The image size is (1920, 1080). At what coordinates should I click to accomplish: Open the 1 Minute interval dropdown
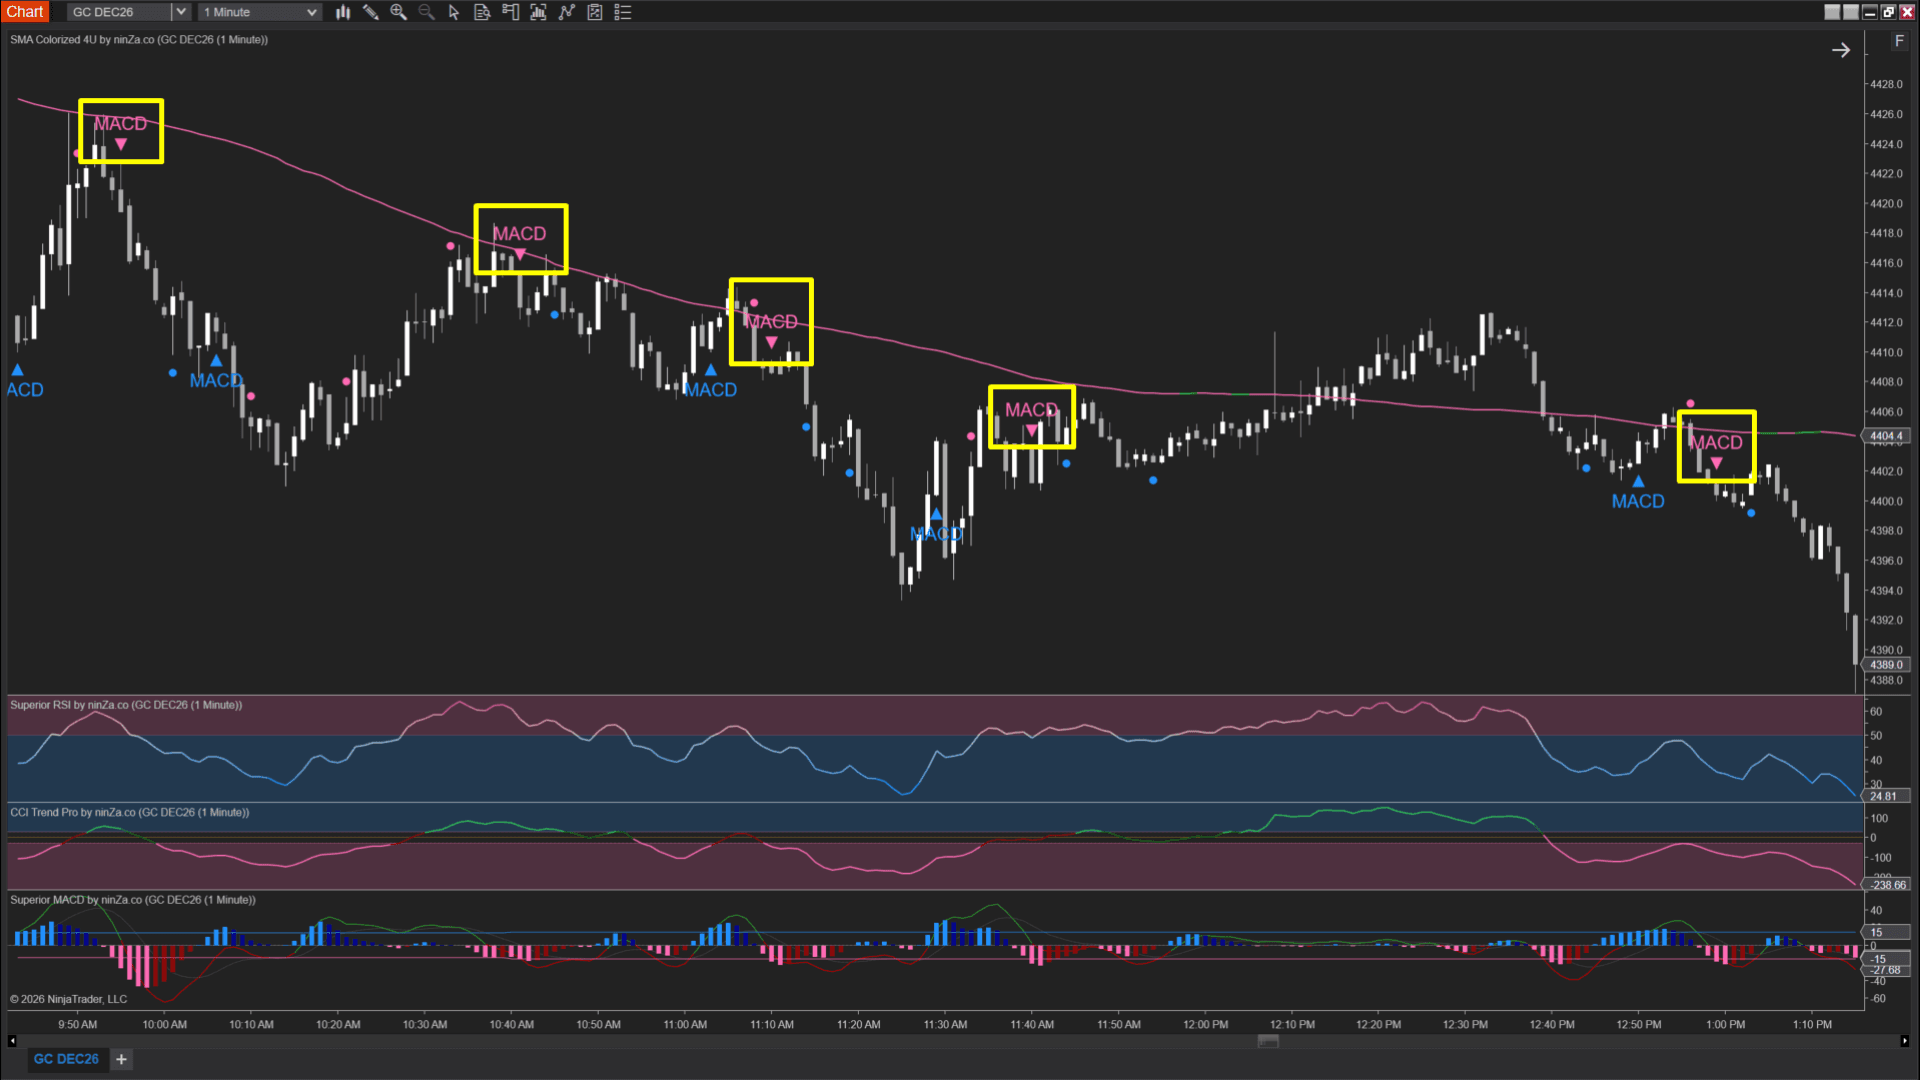tap(260, 12)
